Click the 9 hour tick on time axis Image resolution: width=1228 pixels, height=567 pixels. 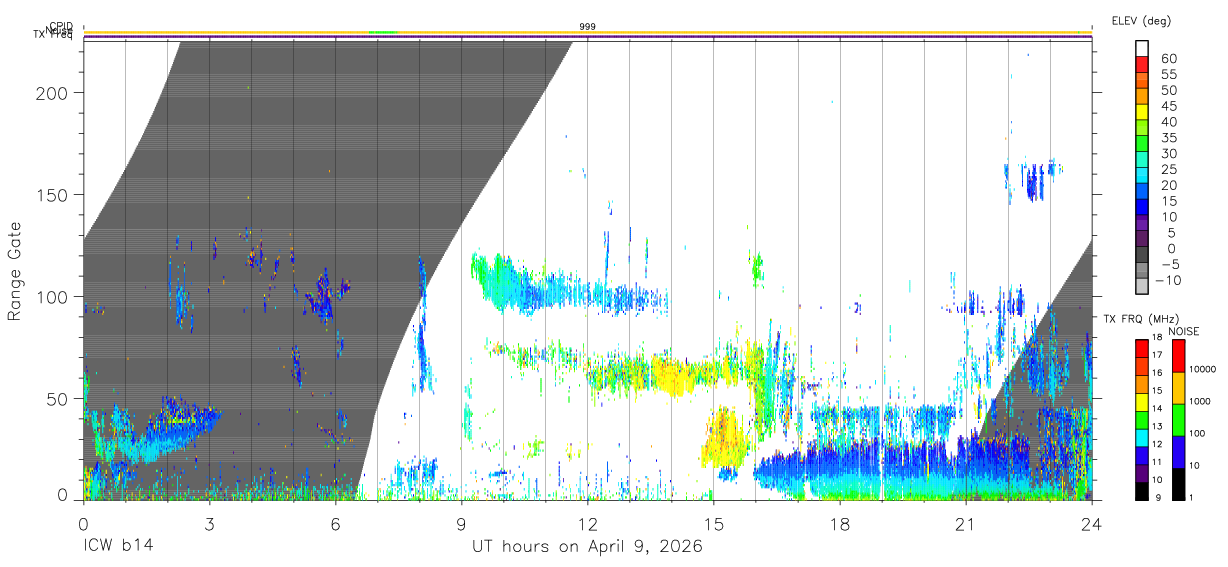(x=462, y=522)
